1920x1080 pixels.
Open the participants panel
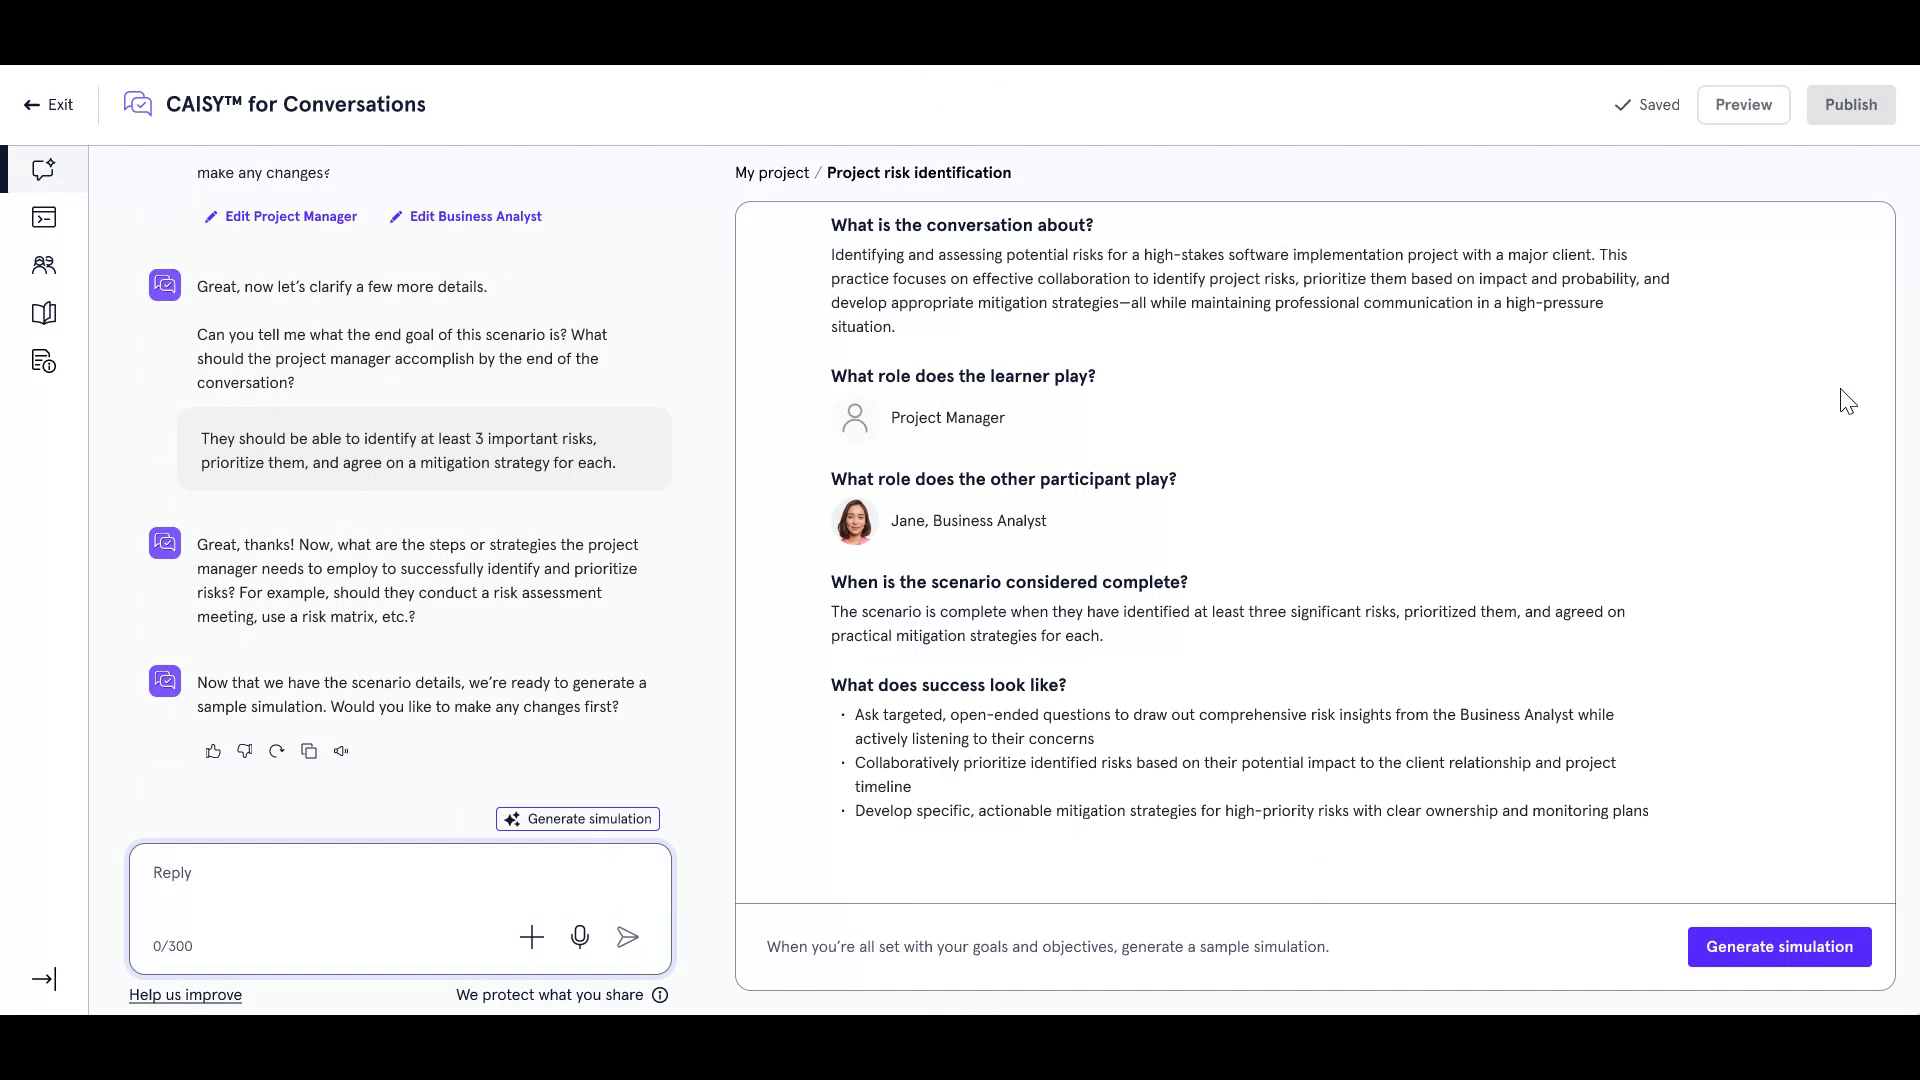(x=42, y=265)
